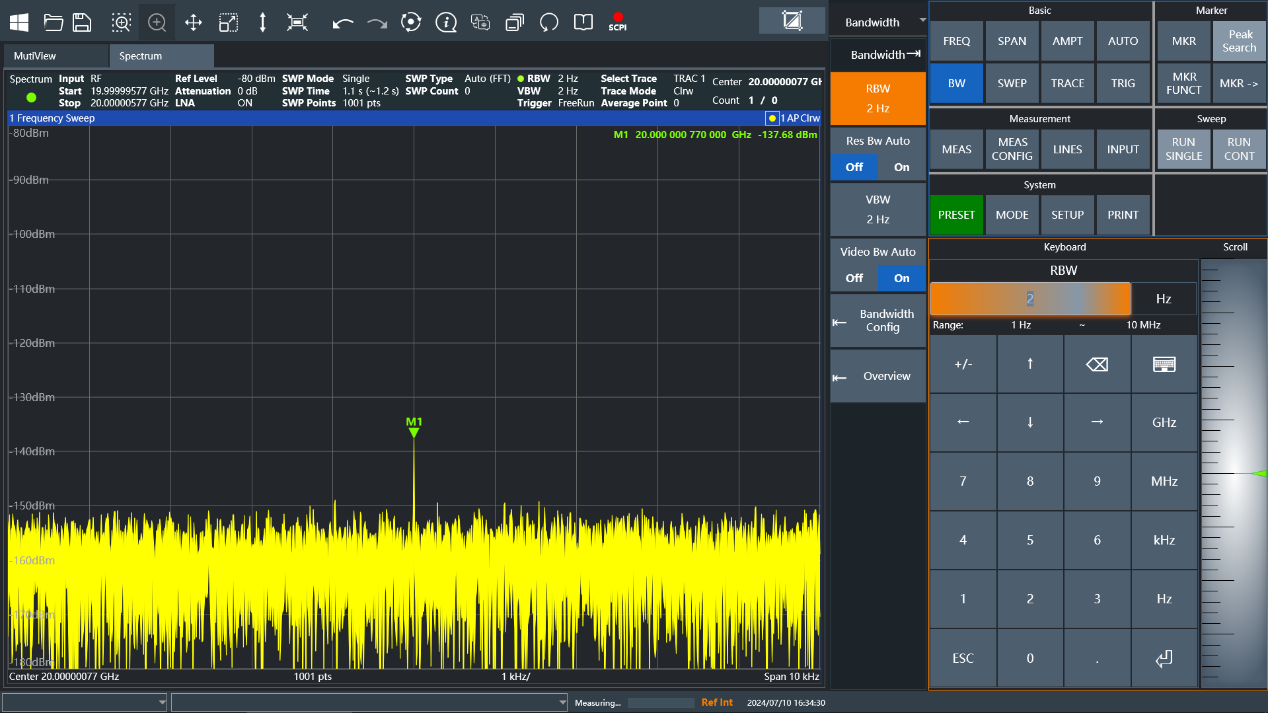The image size is (1268, 713).
Task: Click the save floppy disk icon
Action: tap(83, 22)
